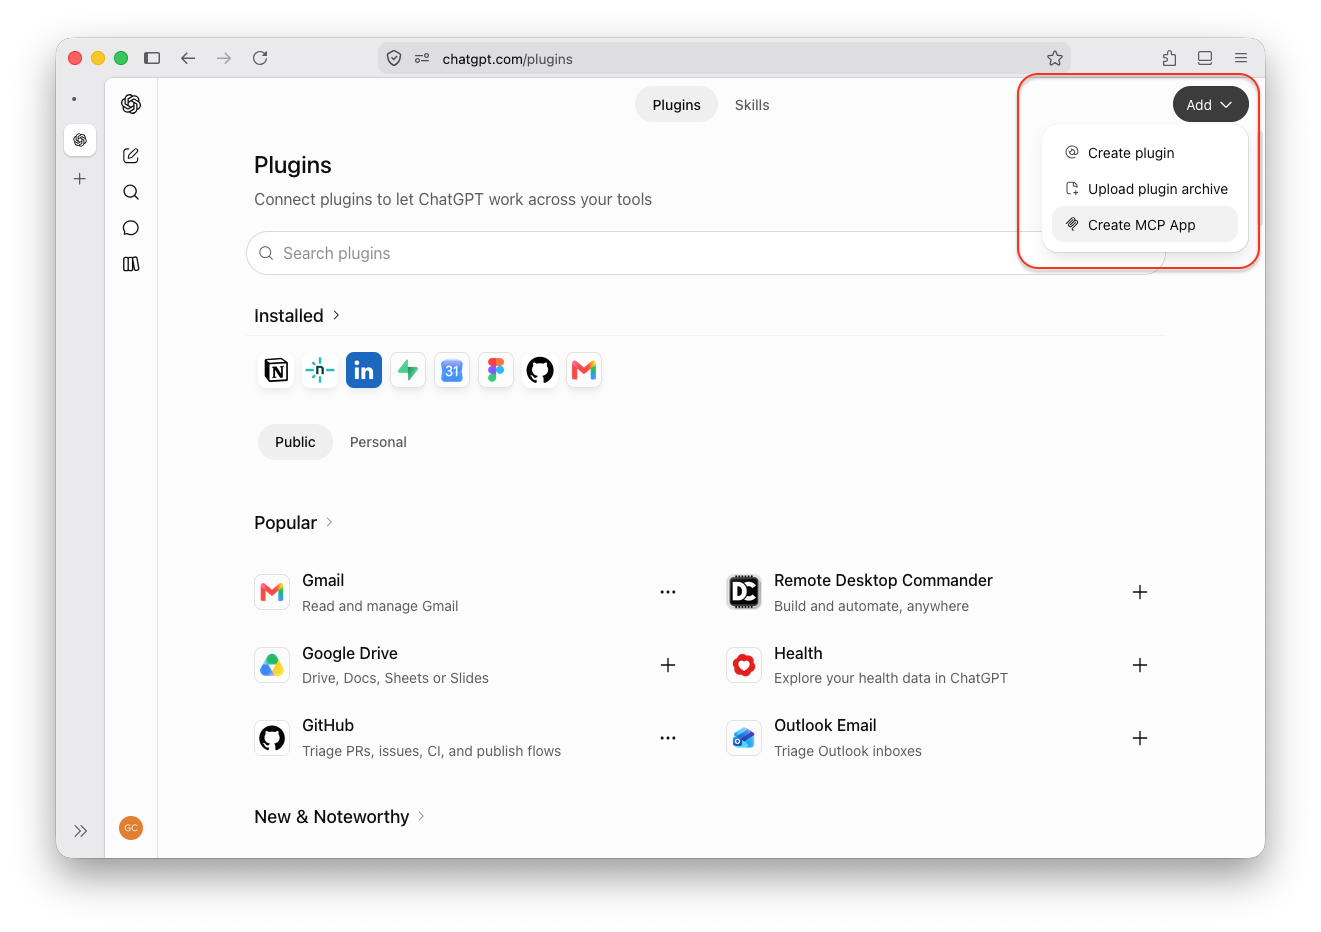This screenshot has width=1321, height=932.
Task: Add the Remote Desktop Commander plugin
Action: [x=1140, y=592]
